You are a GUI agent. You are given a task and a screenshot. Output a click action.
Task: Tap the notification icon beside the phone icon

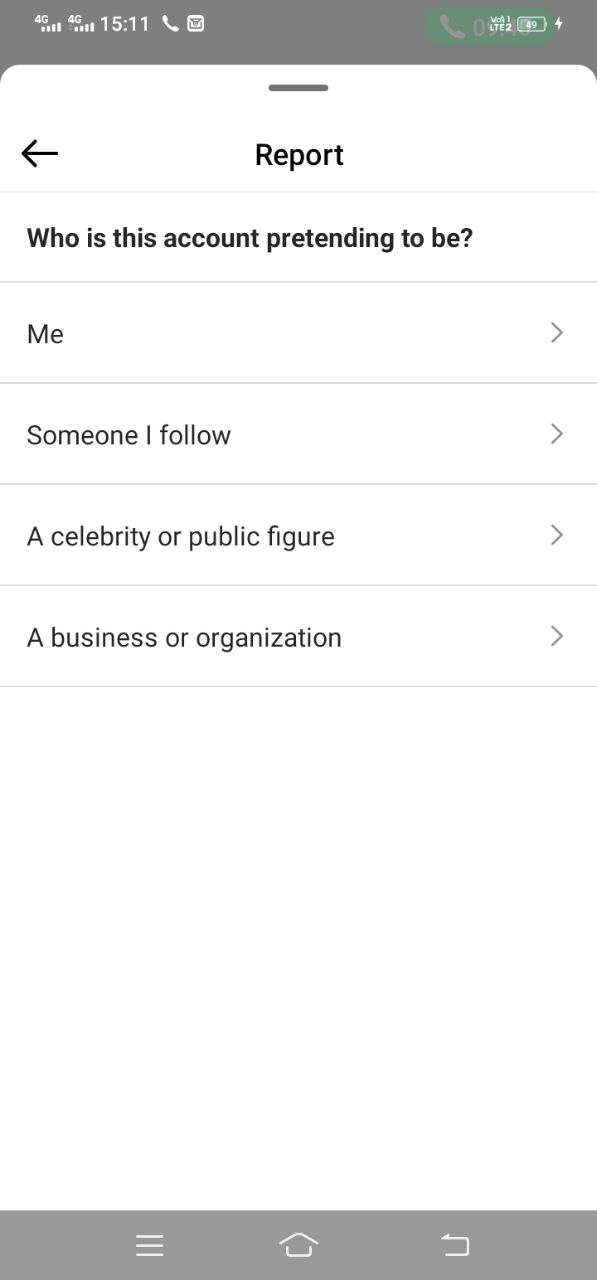pyautogui.click(x=196, y=23)
